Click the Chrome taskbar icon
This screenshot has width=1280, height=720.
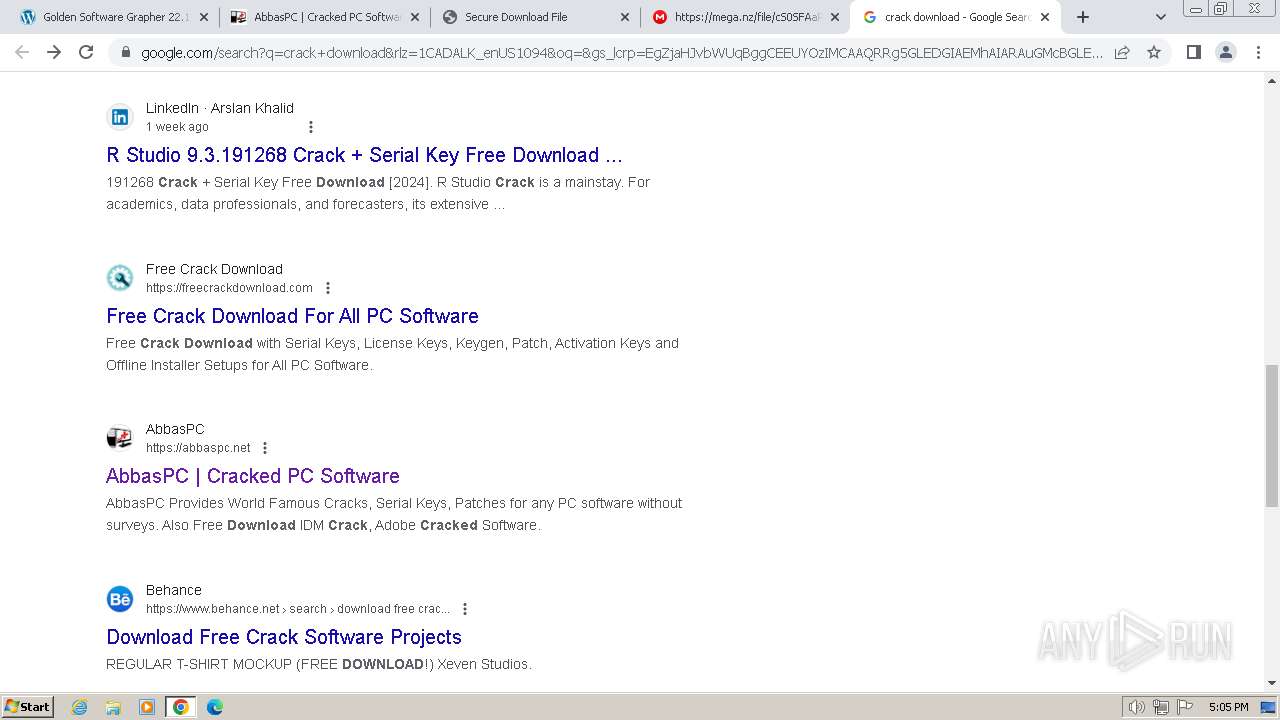(181, 707)
